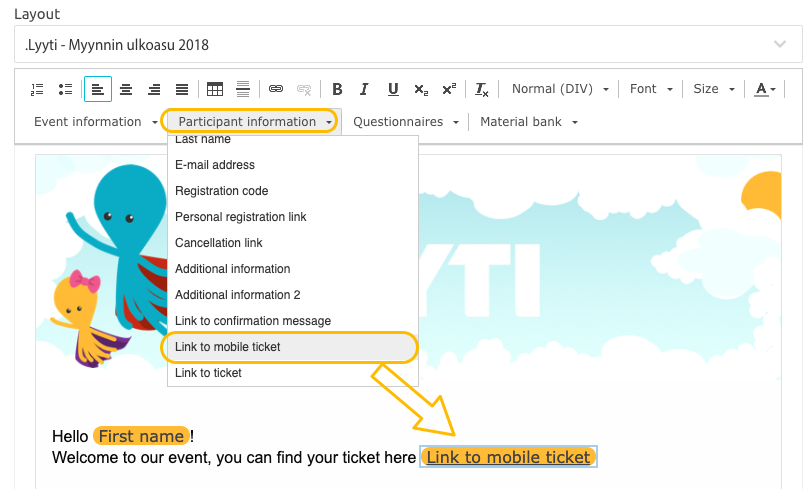Remove text formatting
The image size is (809, 489).
[481, 89]
